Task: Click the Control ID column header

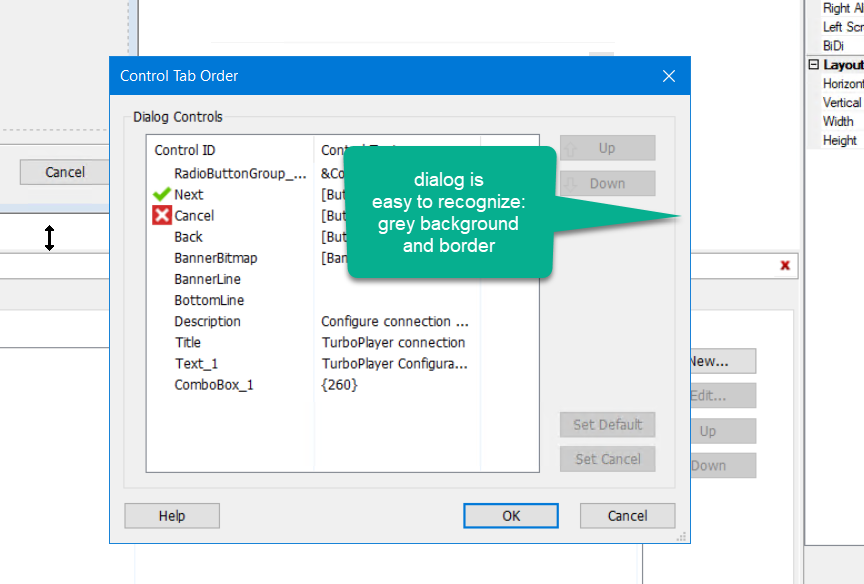Action: coord(185,150)
